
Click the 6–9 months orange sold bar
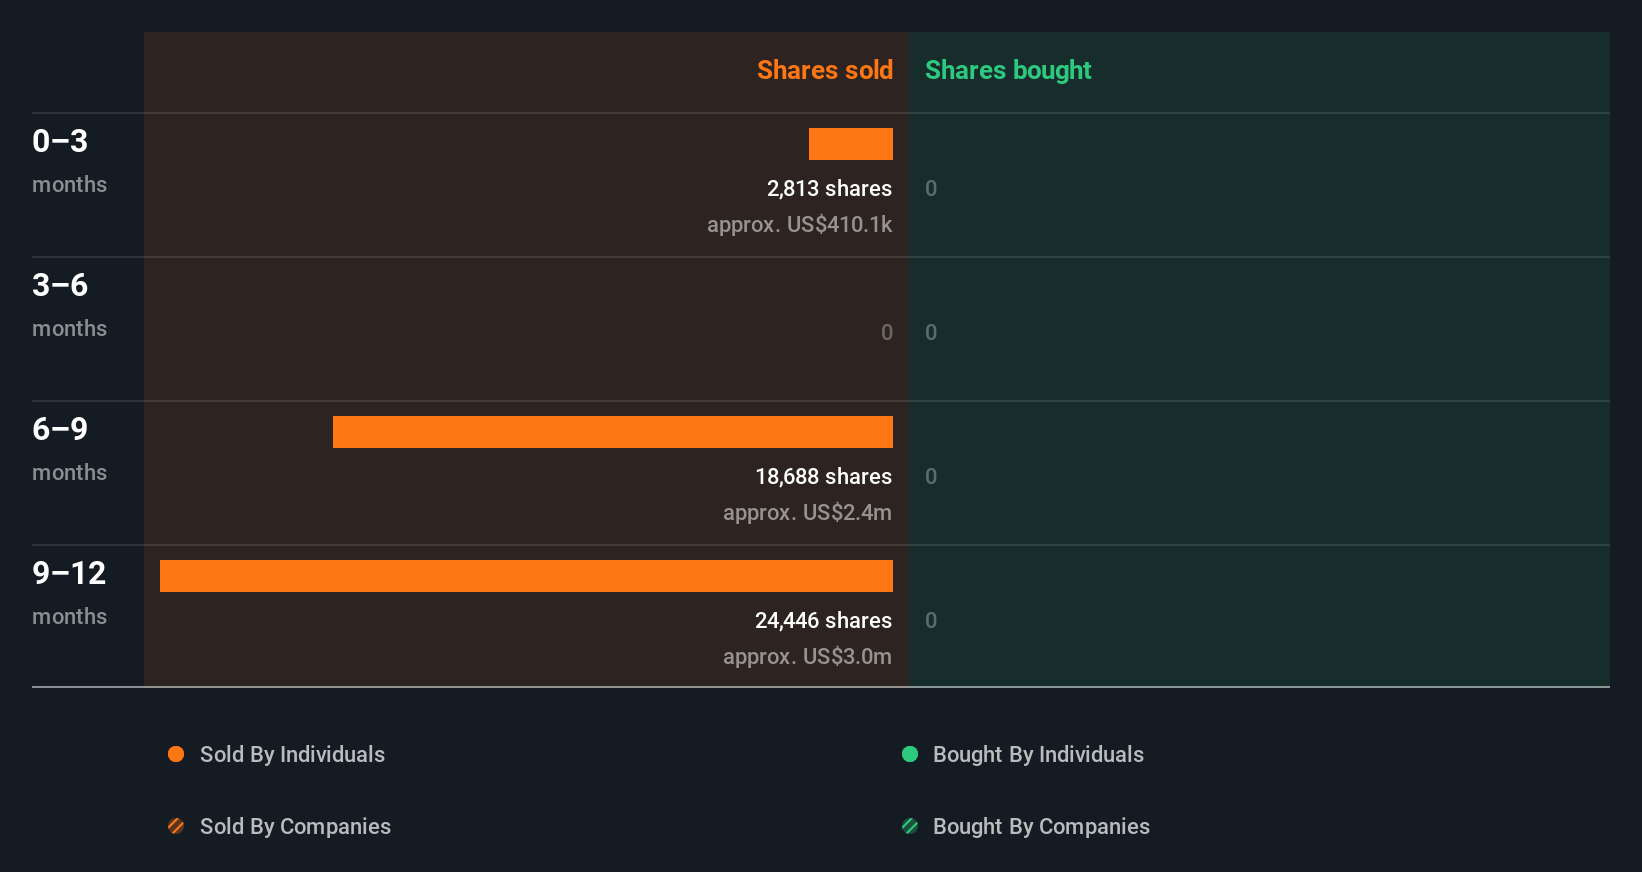(x=613, y=432)
